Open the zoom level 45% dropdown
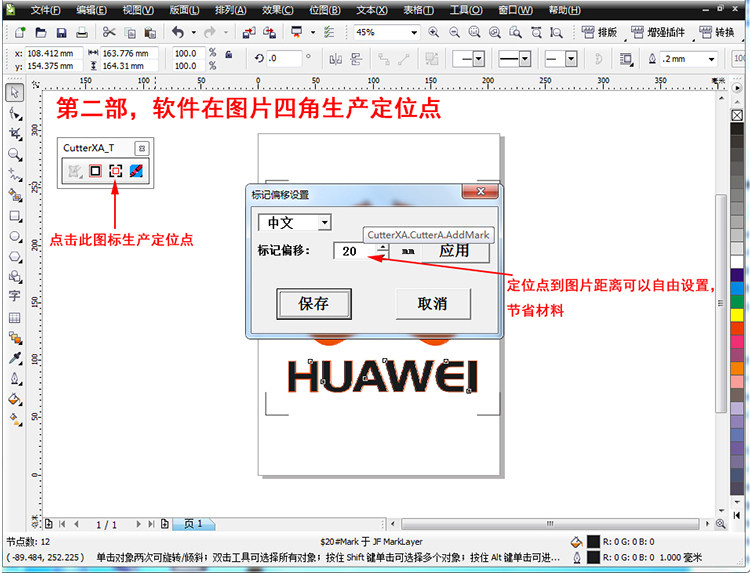 coord(414,33)
